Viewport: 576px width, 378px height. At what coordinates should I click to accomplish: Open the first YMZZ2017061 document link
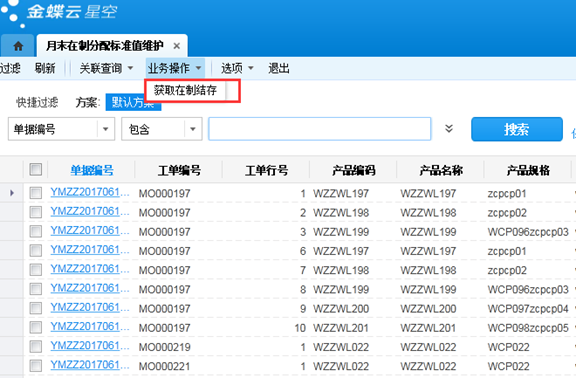90,192
